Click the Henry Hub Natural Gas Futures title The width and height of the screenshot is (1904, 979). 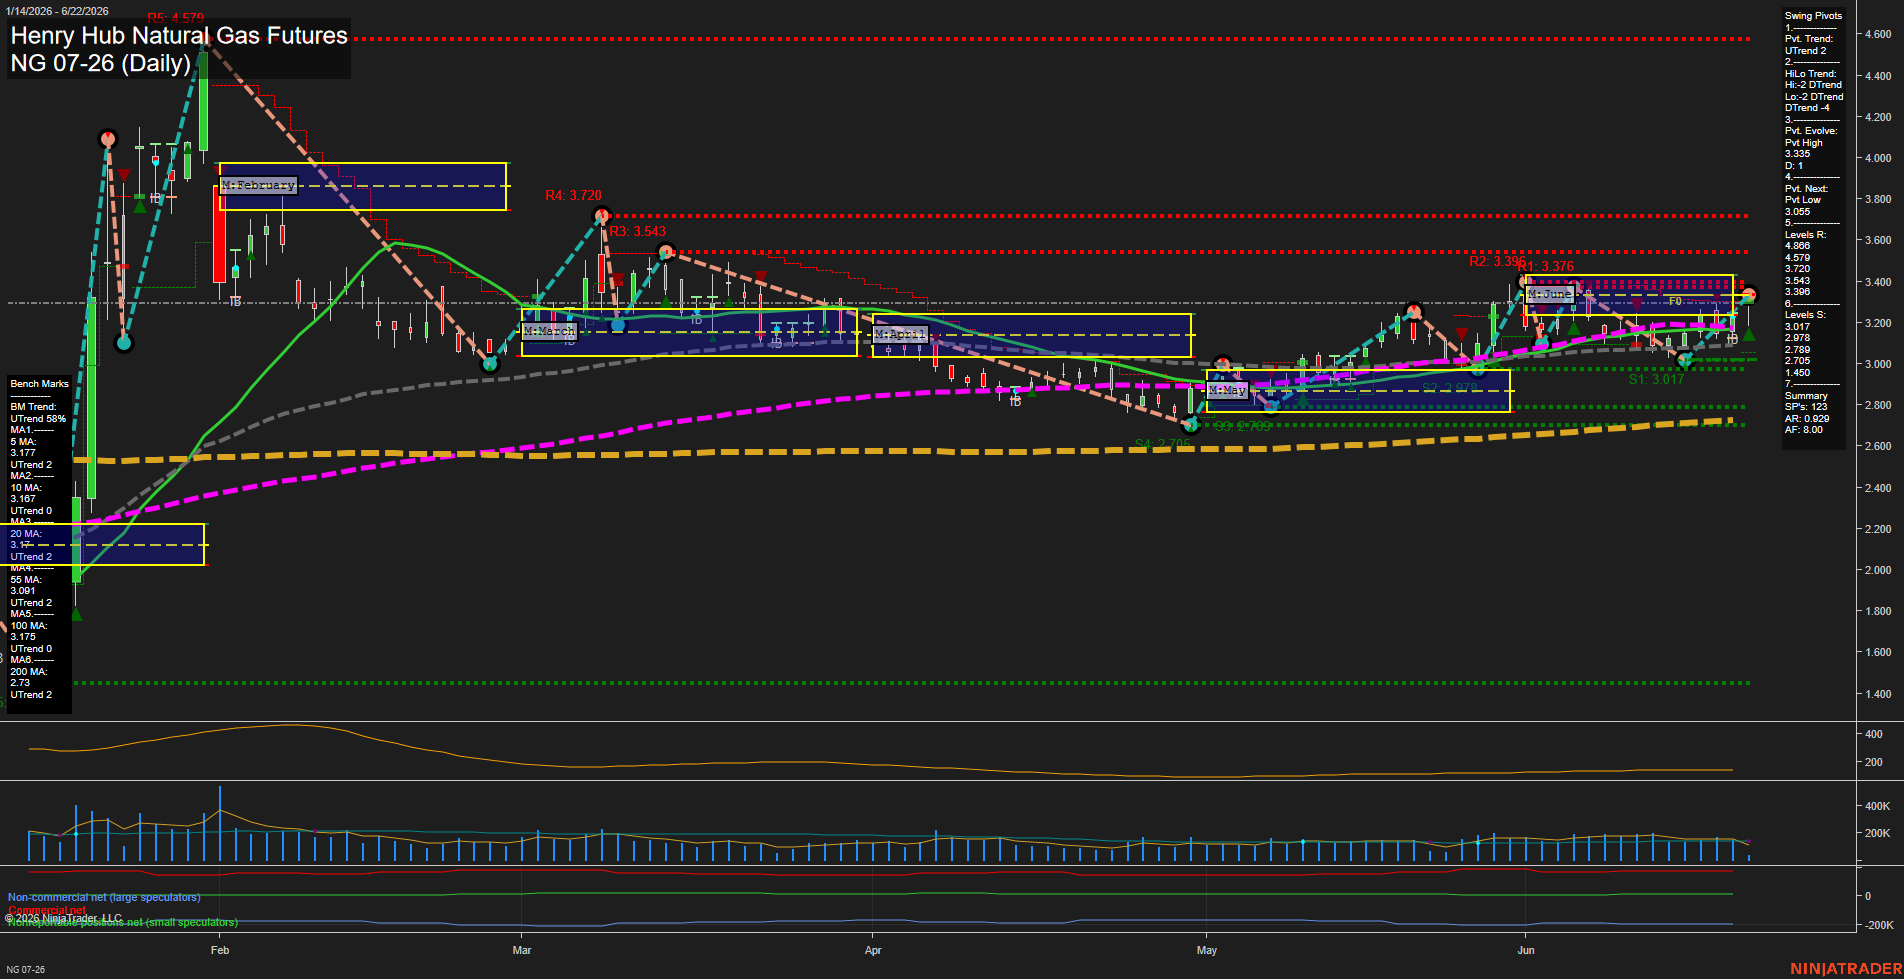click(x=179, y=36)
